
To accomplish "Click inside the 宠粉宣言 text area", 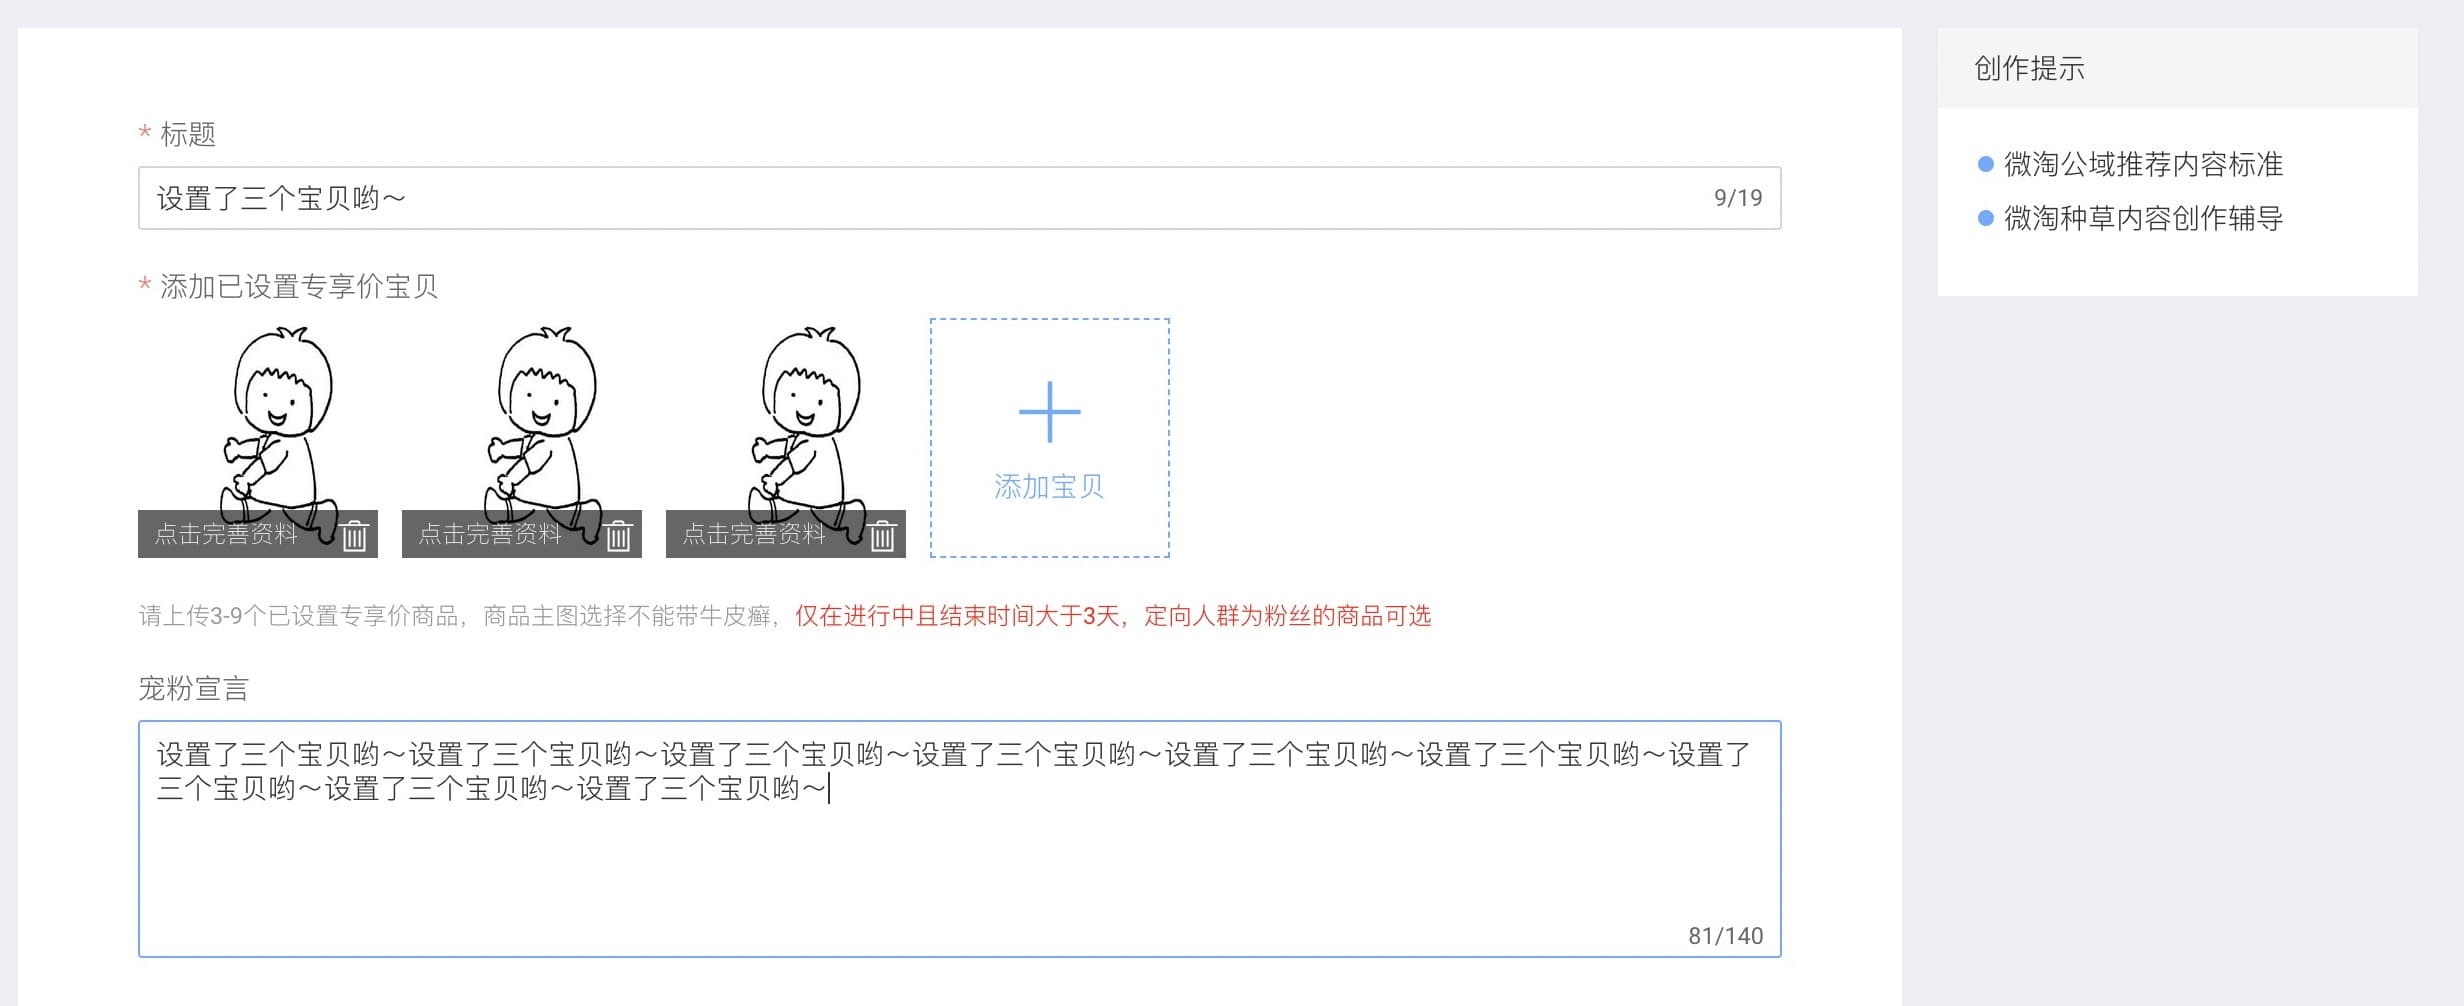I will coord(959,839).
